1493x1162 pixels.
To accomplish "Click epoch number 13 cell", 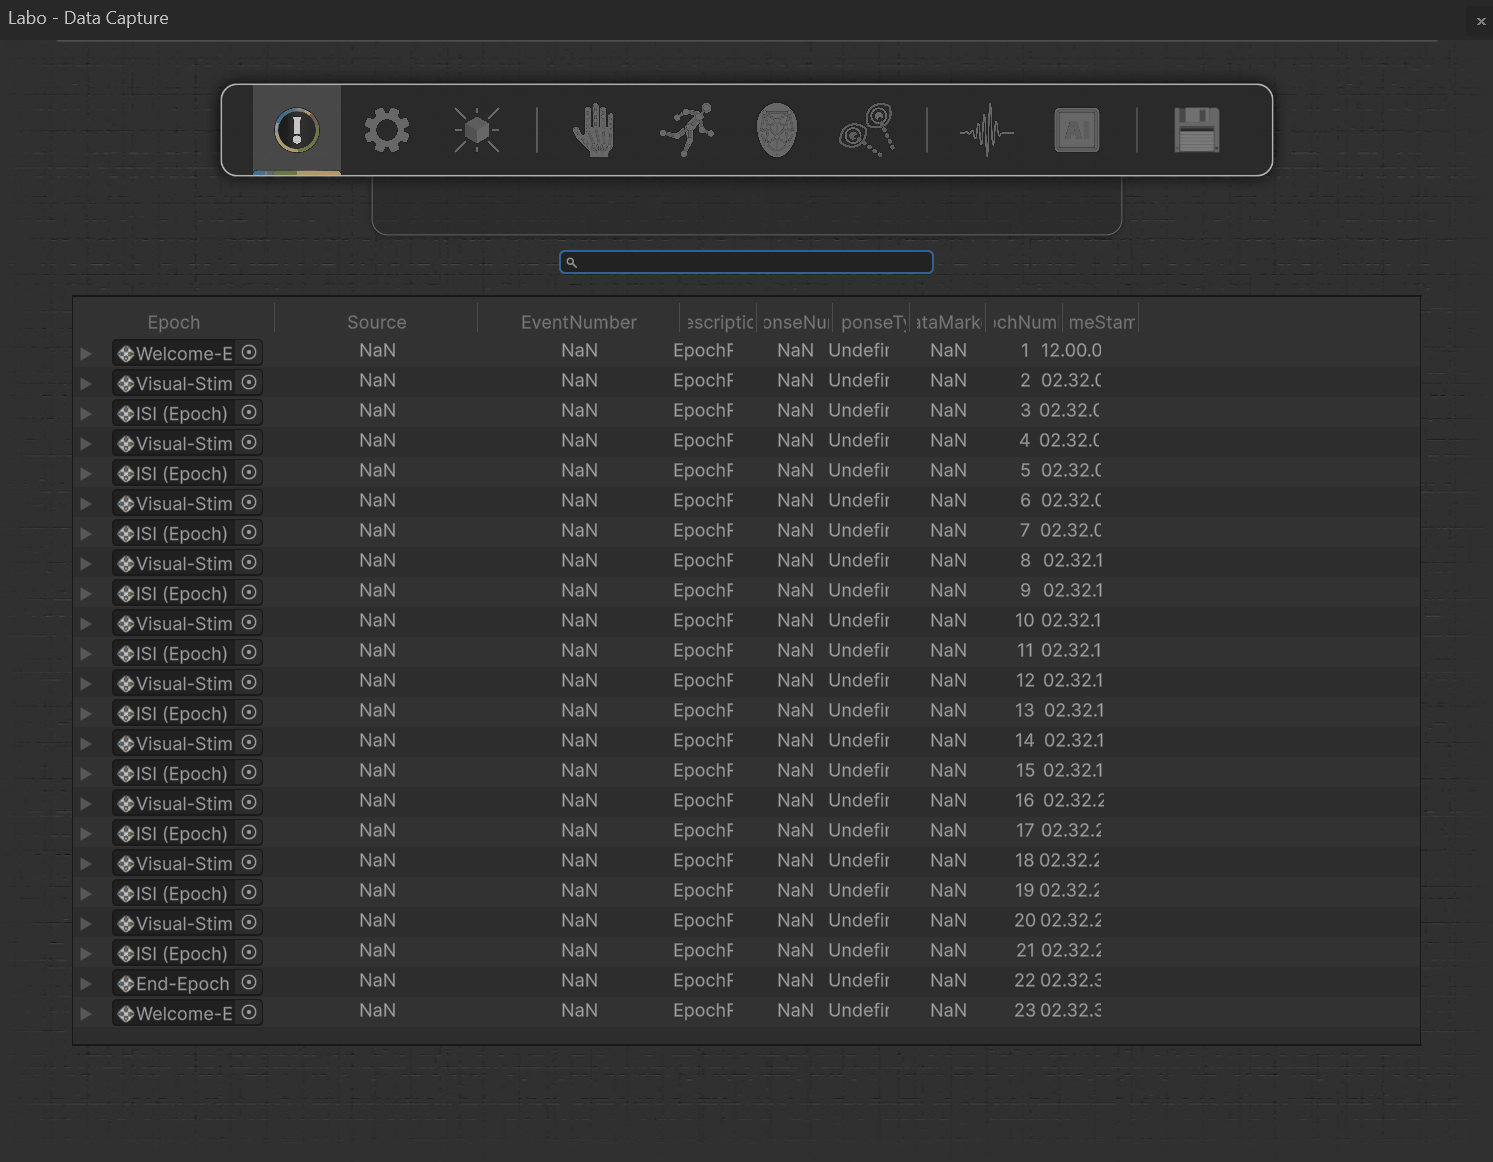I will [1025, 710].
